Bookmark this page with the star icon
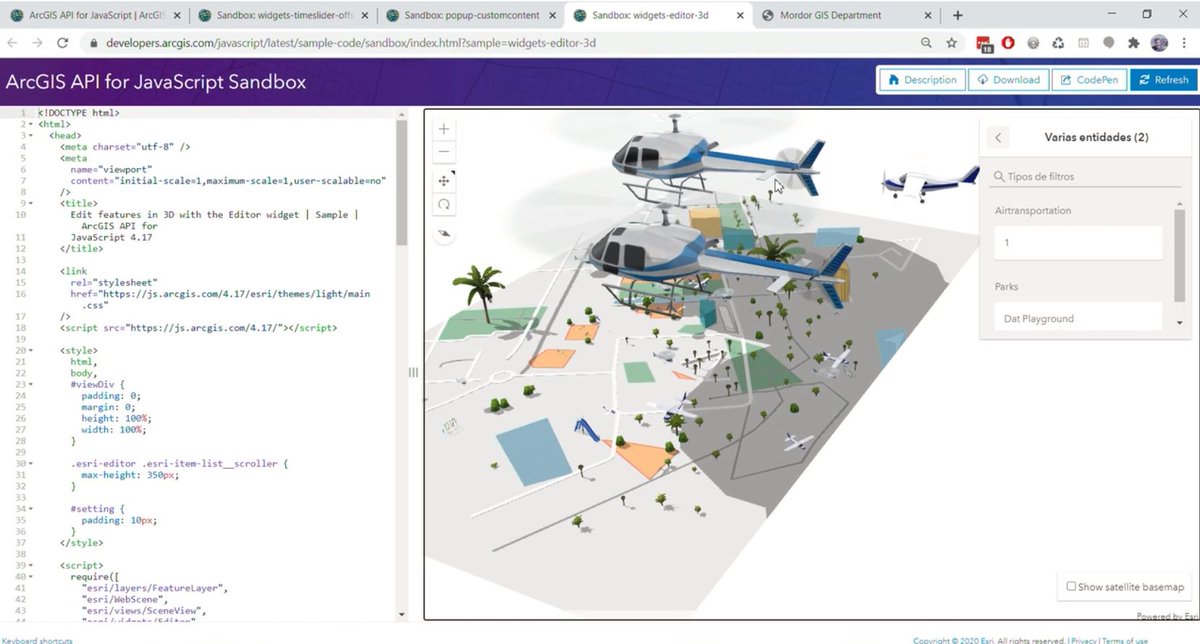Viewport: 1200px width, 644px height. tap(952, 44)
